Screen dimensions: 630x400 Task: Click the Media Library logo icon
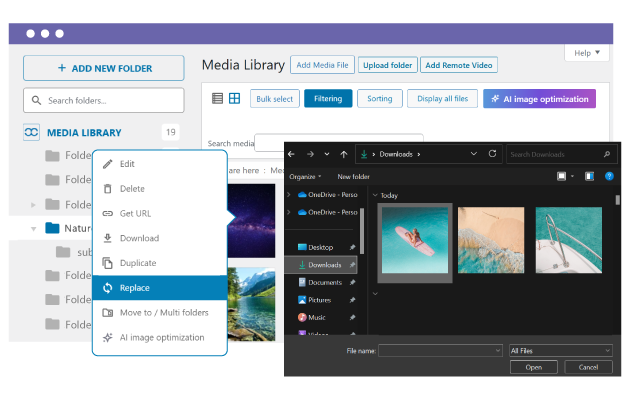click(x=32, y=132)
